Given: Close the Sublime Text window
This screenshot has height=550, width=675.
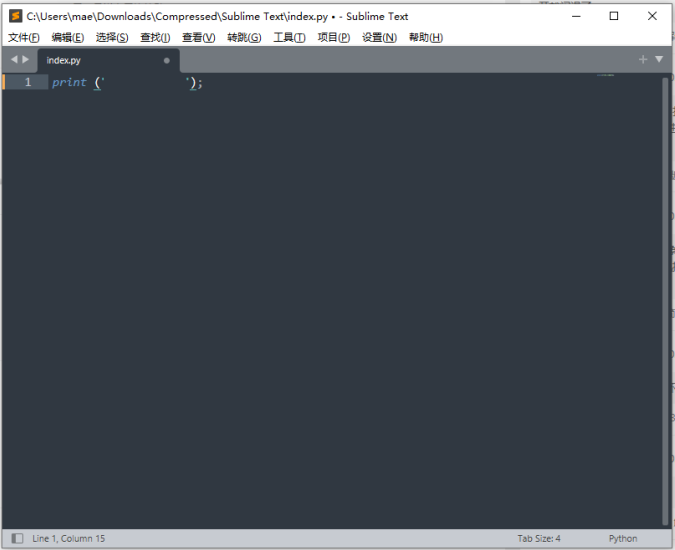Looking at the screenshot, I should coord(652,16).
